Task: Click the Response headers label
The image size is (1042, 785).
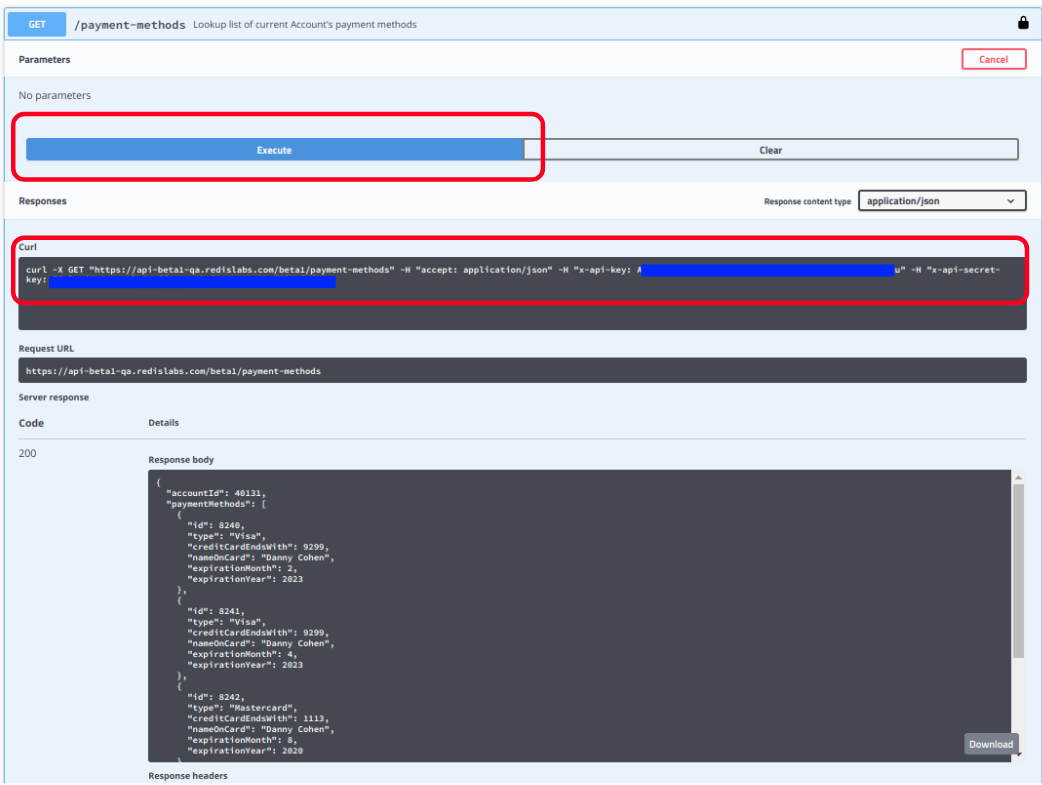Action: coord(188,775)
